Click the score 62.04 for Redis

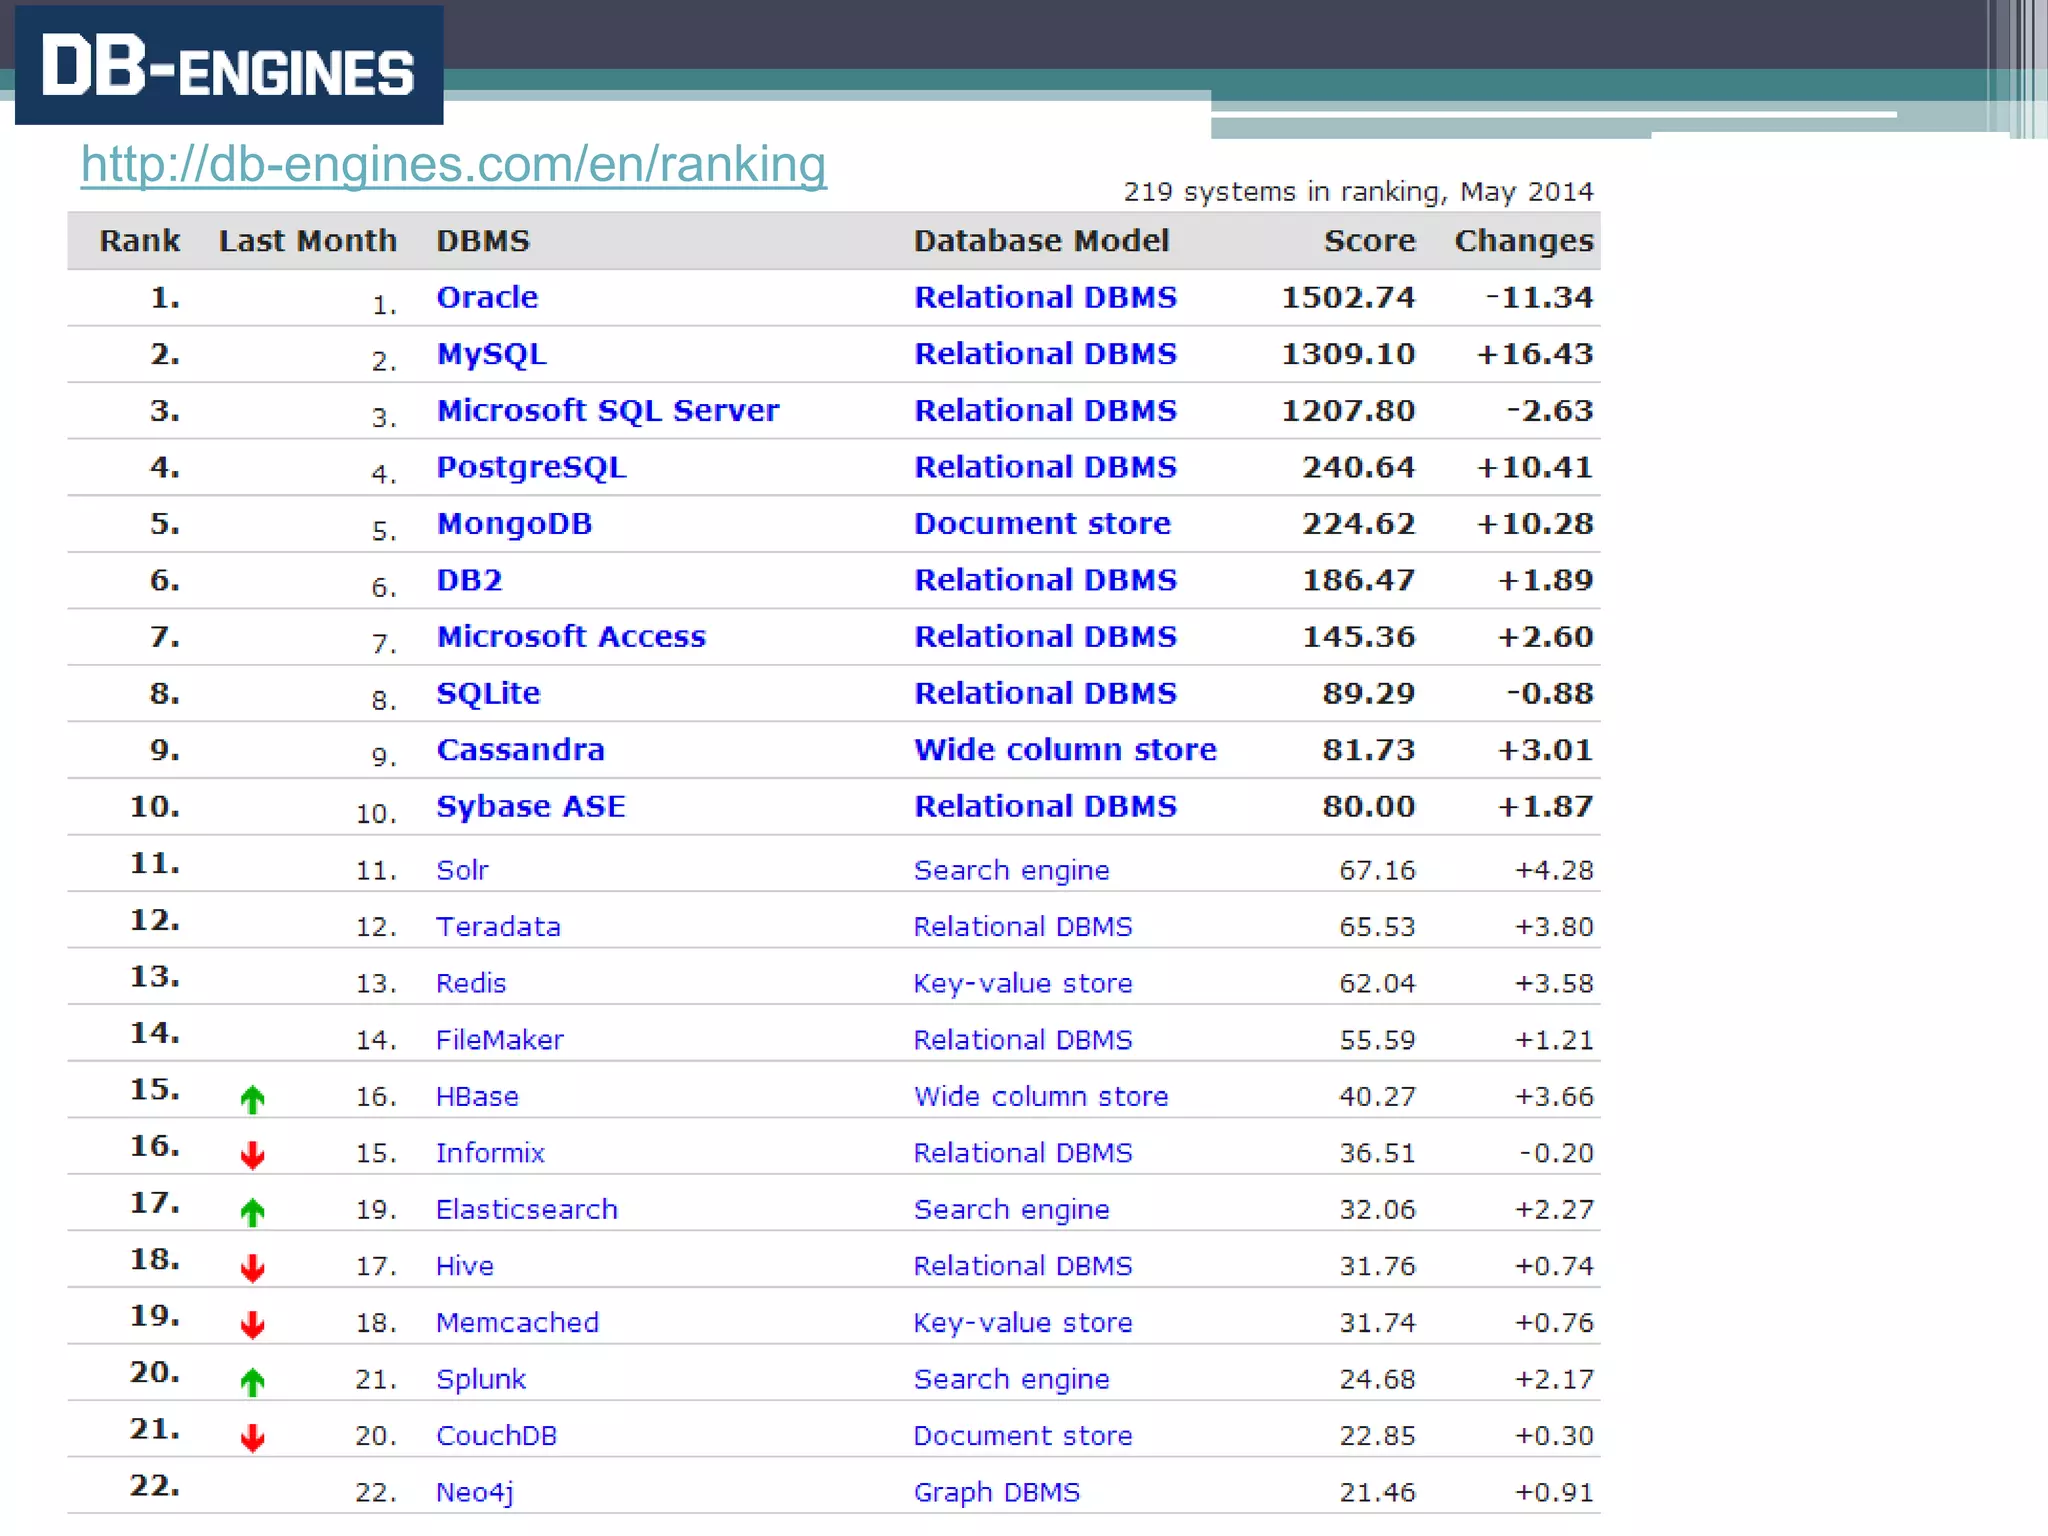coord(1377,984)
